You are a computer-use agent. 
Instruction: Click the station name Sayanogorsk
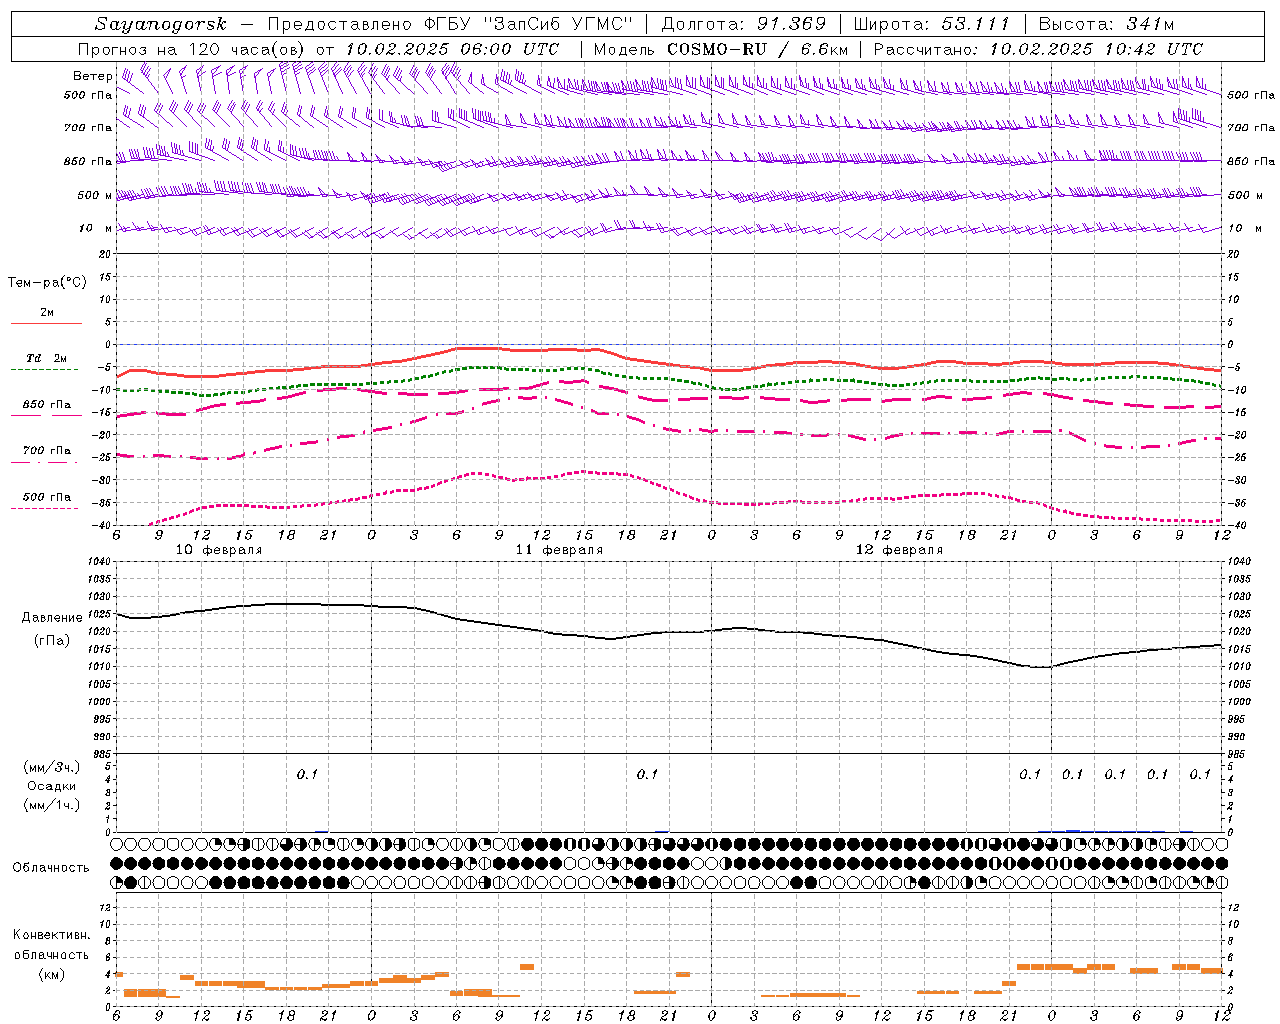(x=161, y=24)
